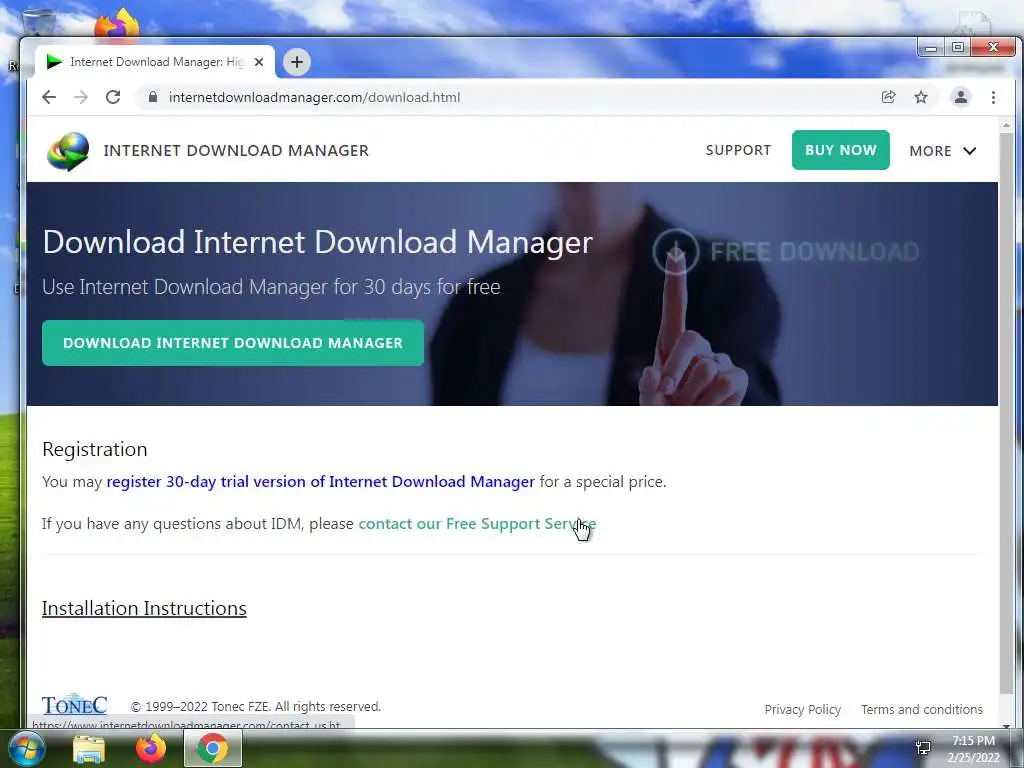This screenshot has width=1024, height=768.
Task: Click the scrollbar up arrow
Action: [x=1006, y=125]
